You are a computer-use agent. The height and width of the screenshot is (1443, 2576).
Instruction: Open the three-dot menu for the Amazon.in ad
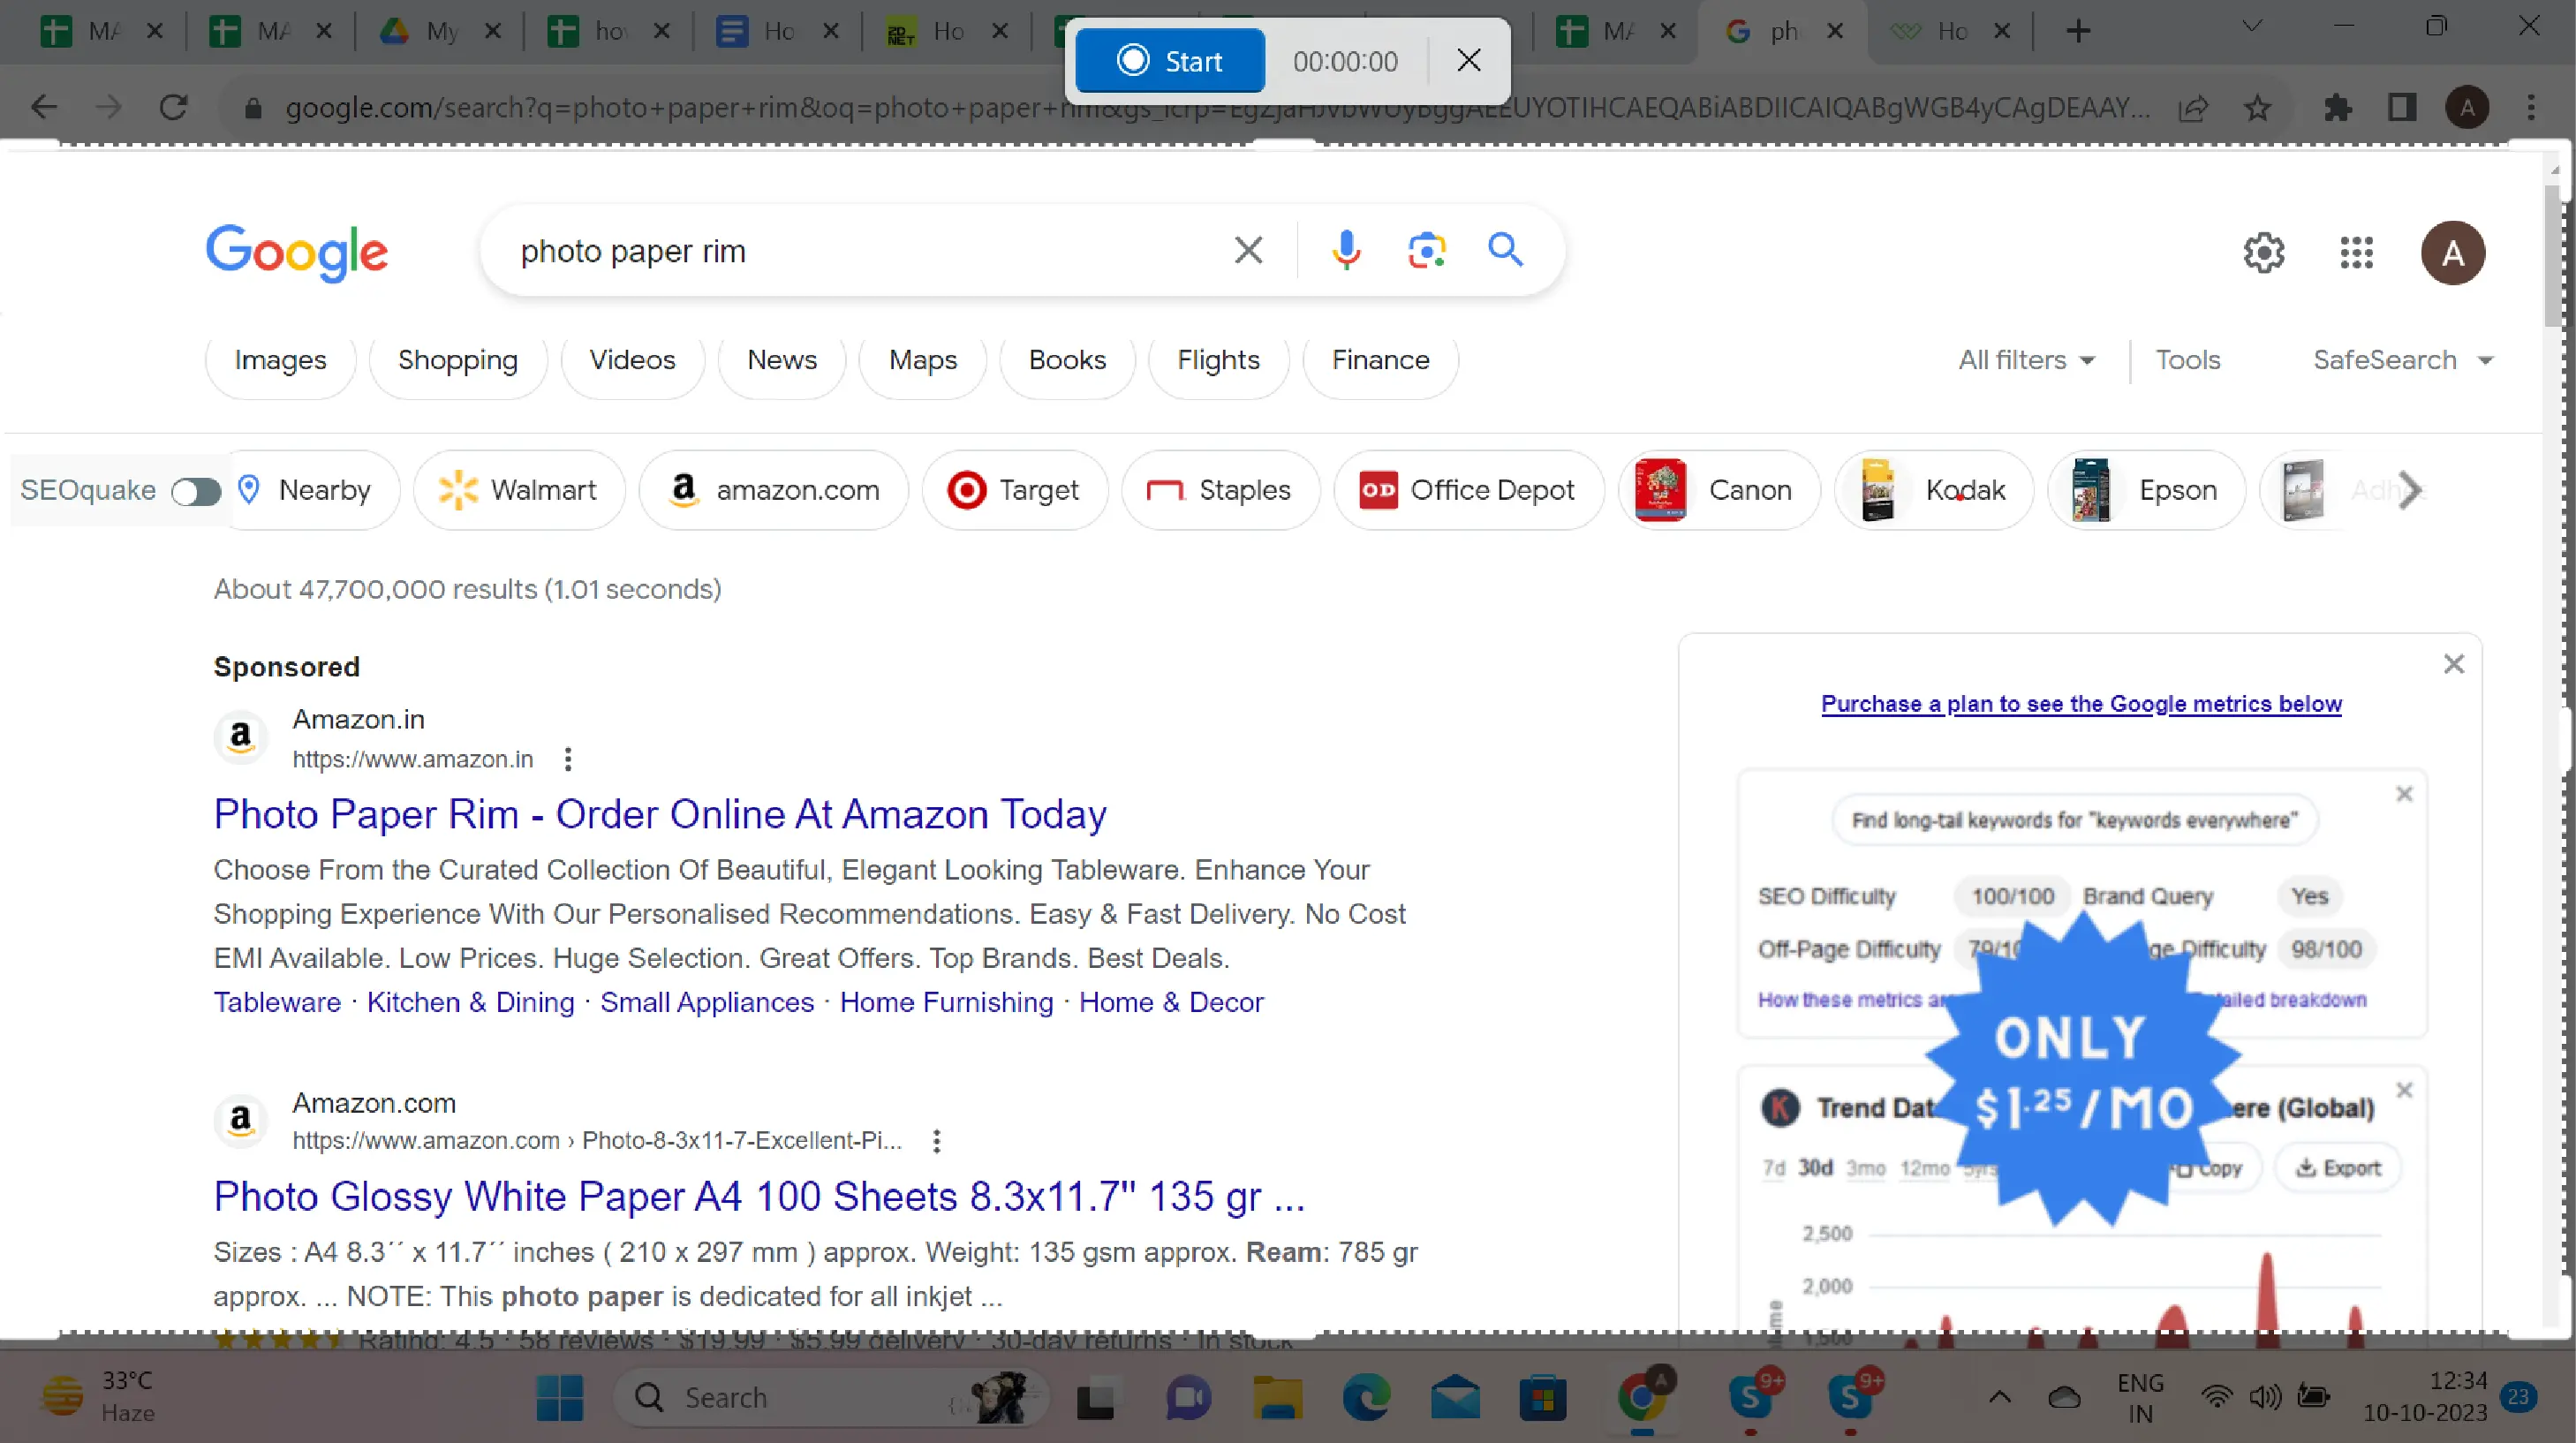click(x=568, y=759)
